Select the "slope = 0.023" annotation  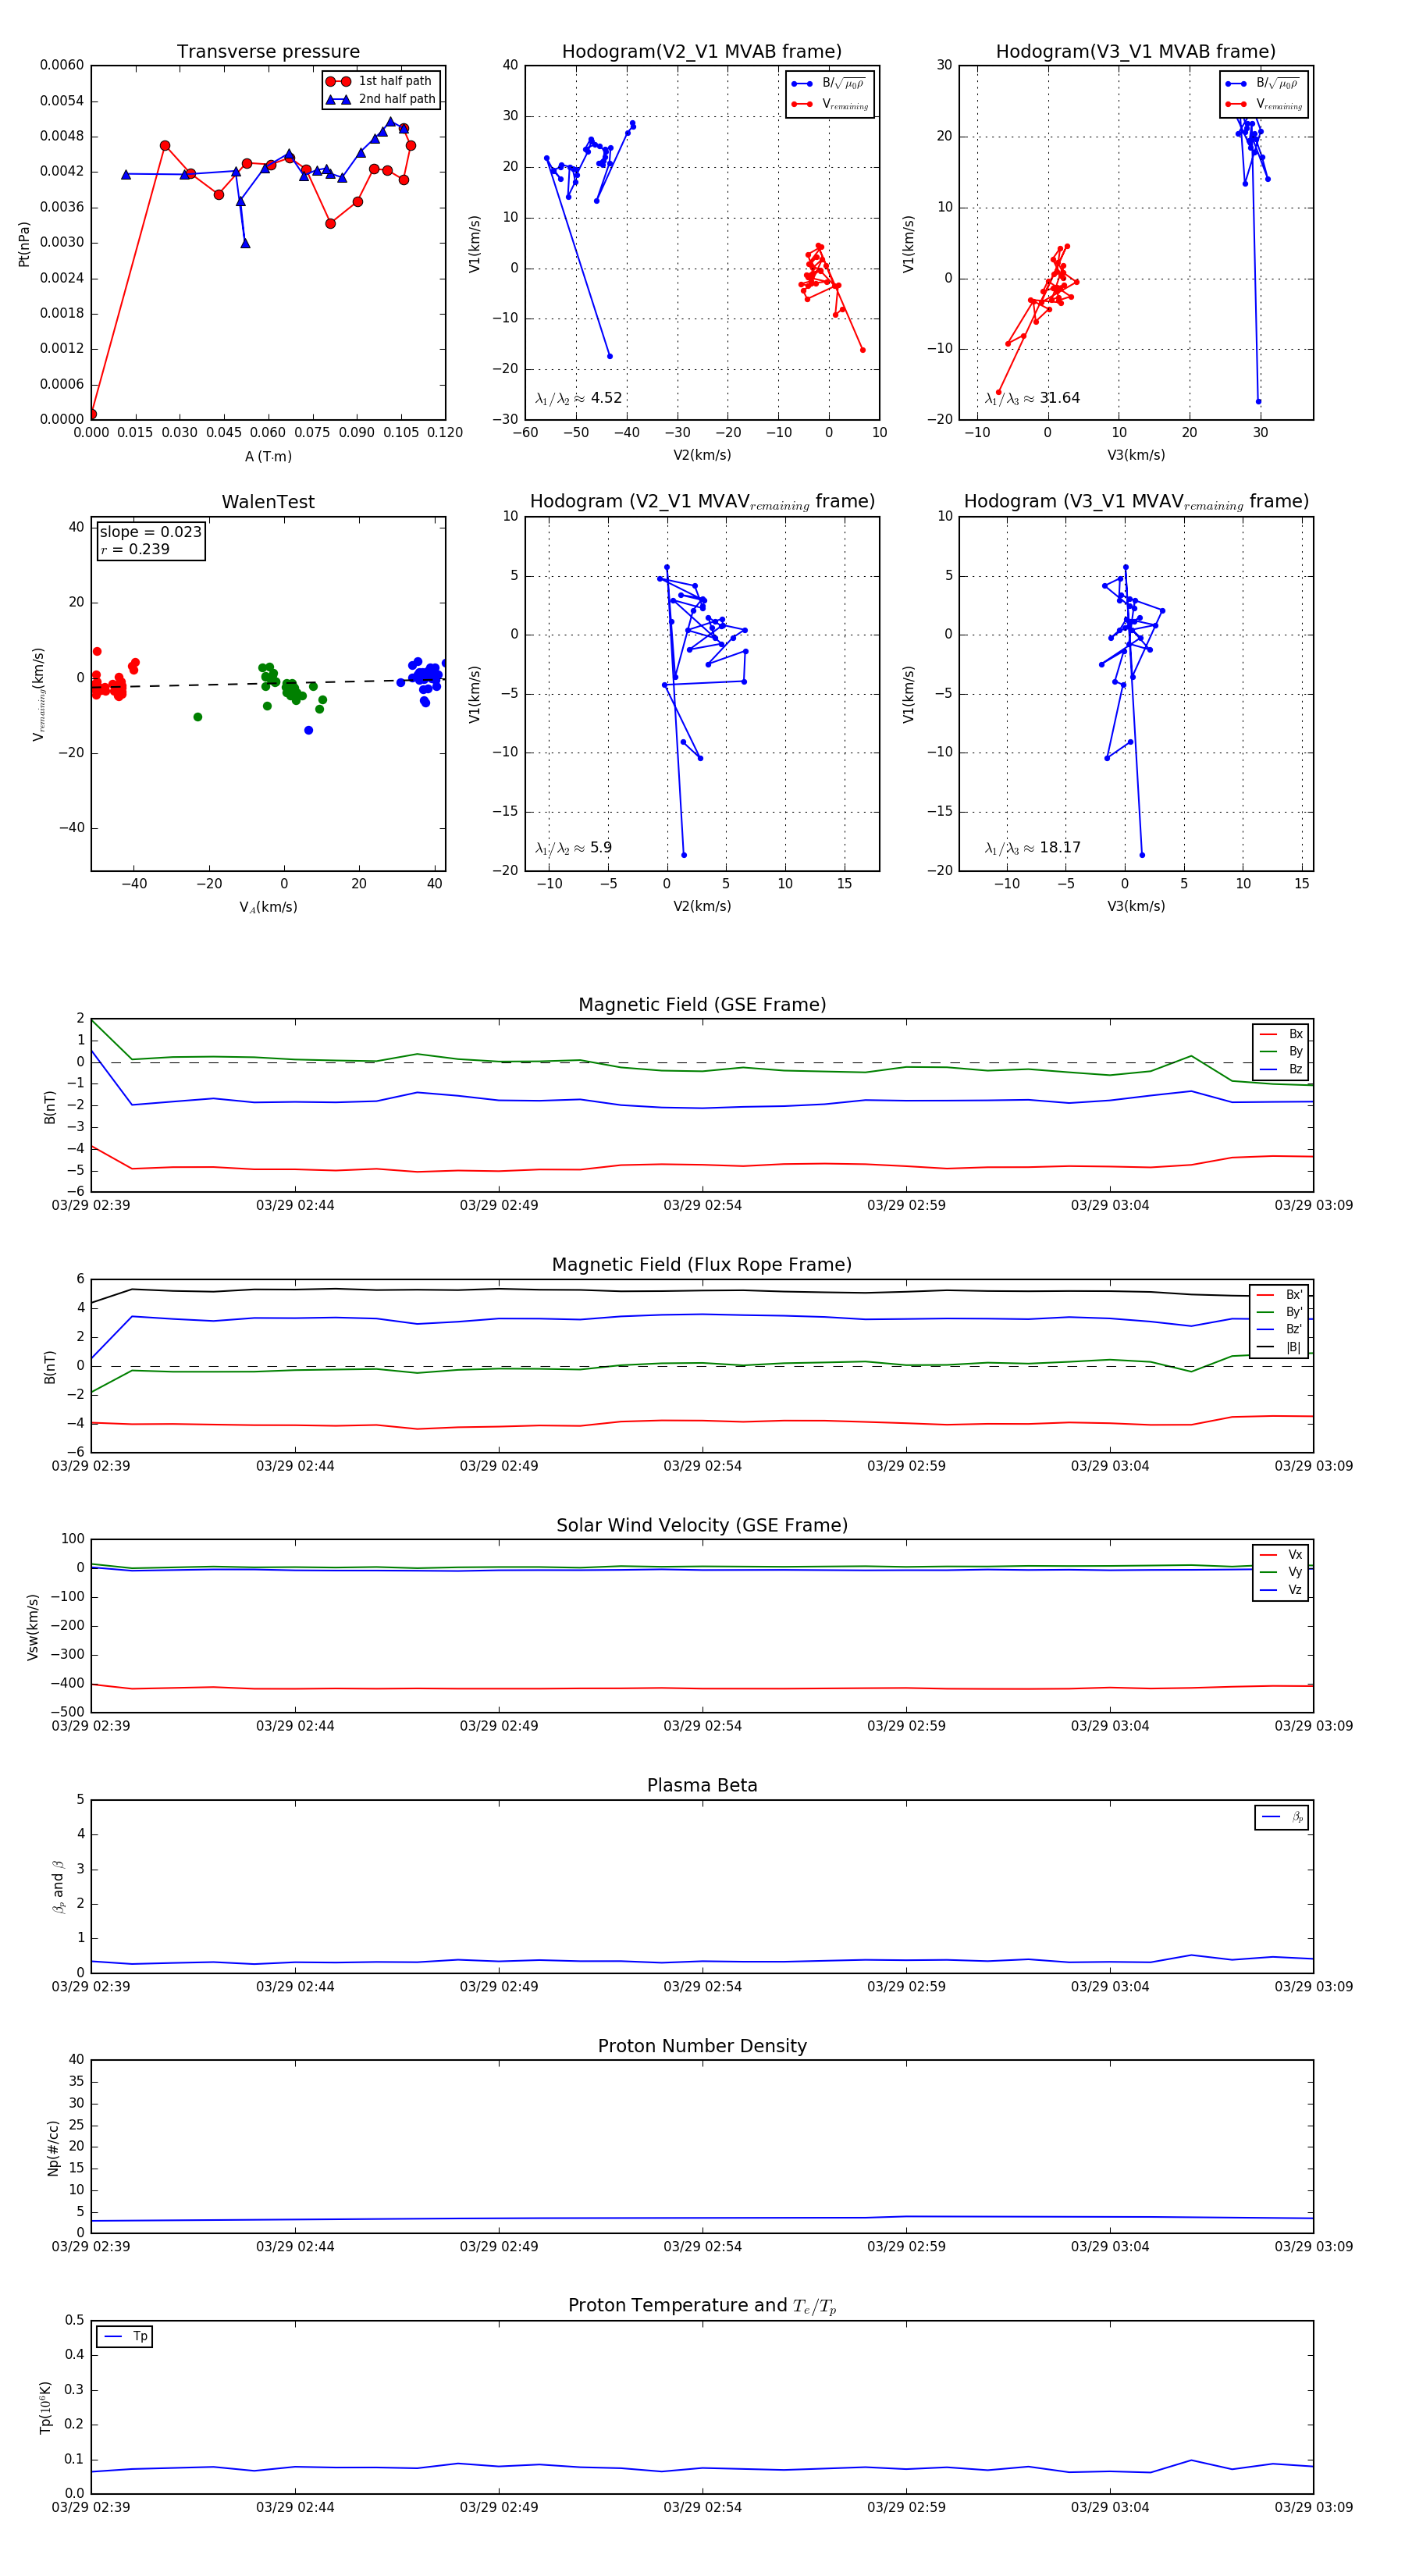[150, 532]
